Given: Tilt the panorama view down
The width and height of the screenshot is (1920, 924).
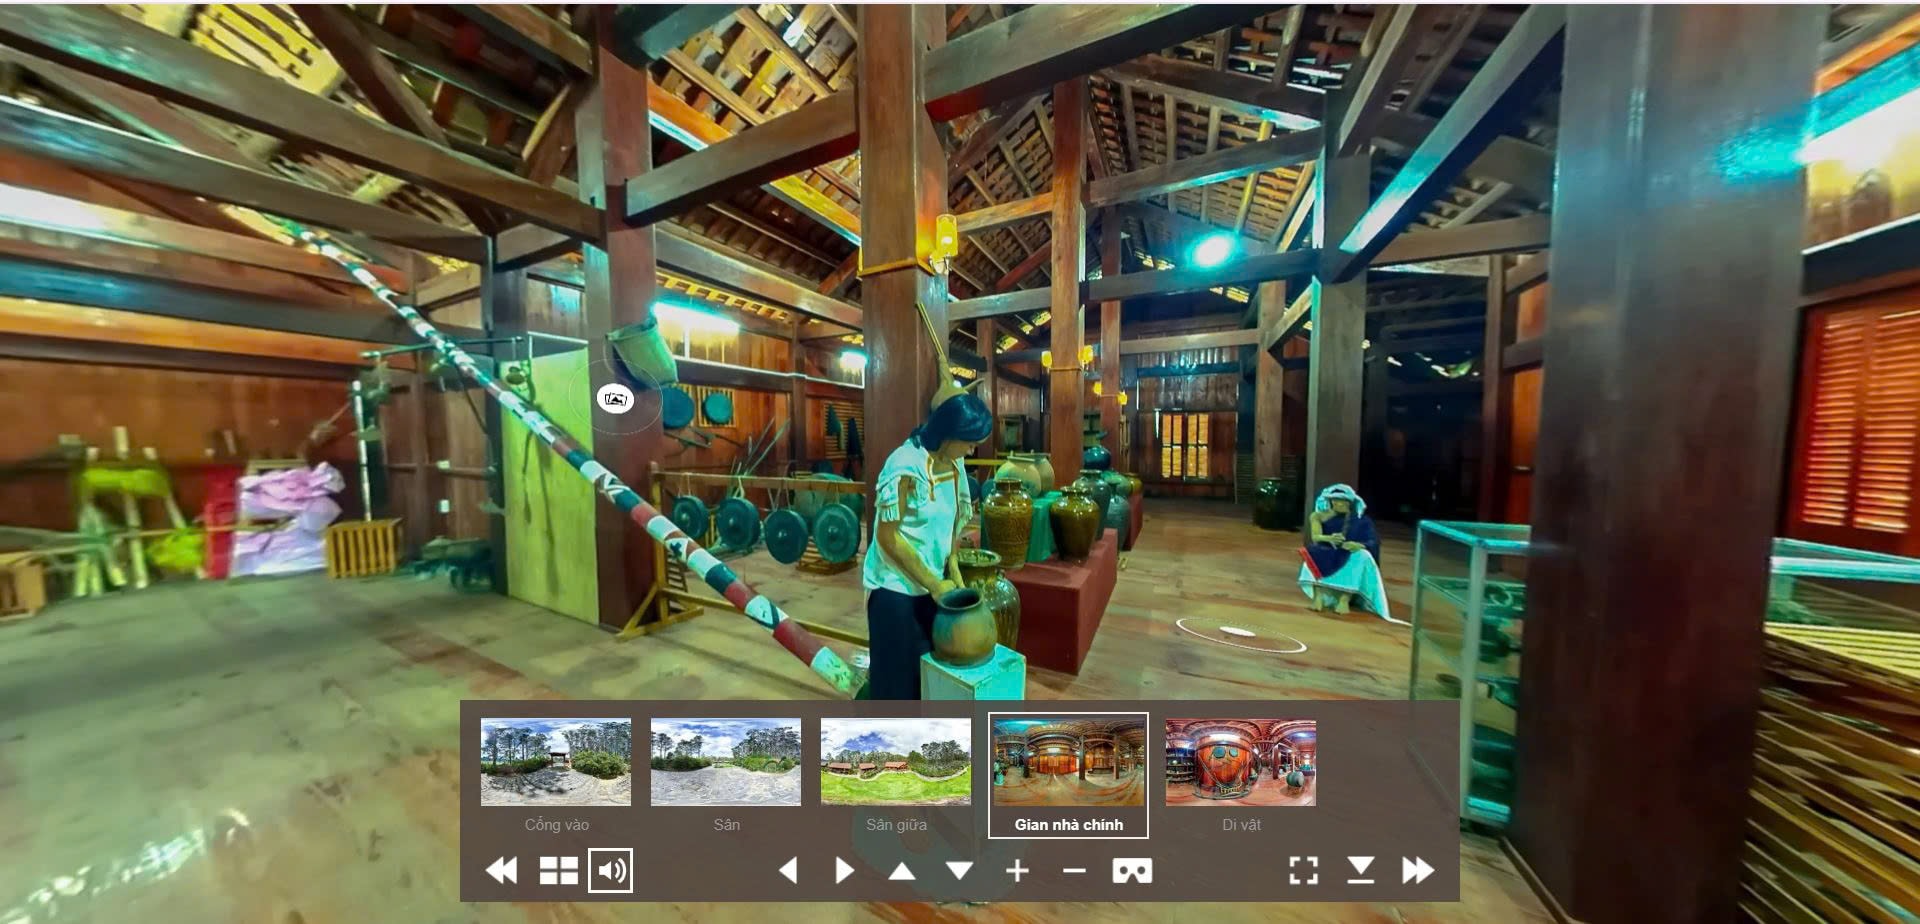Looking at the screenshot, I should pos(960,871).
